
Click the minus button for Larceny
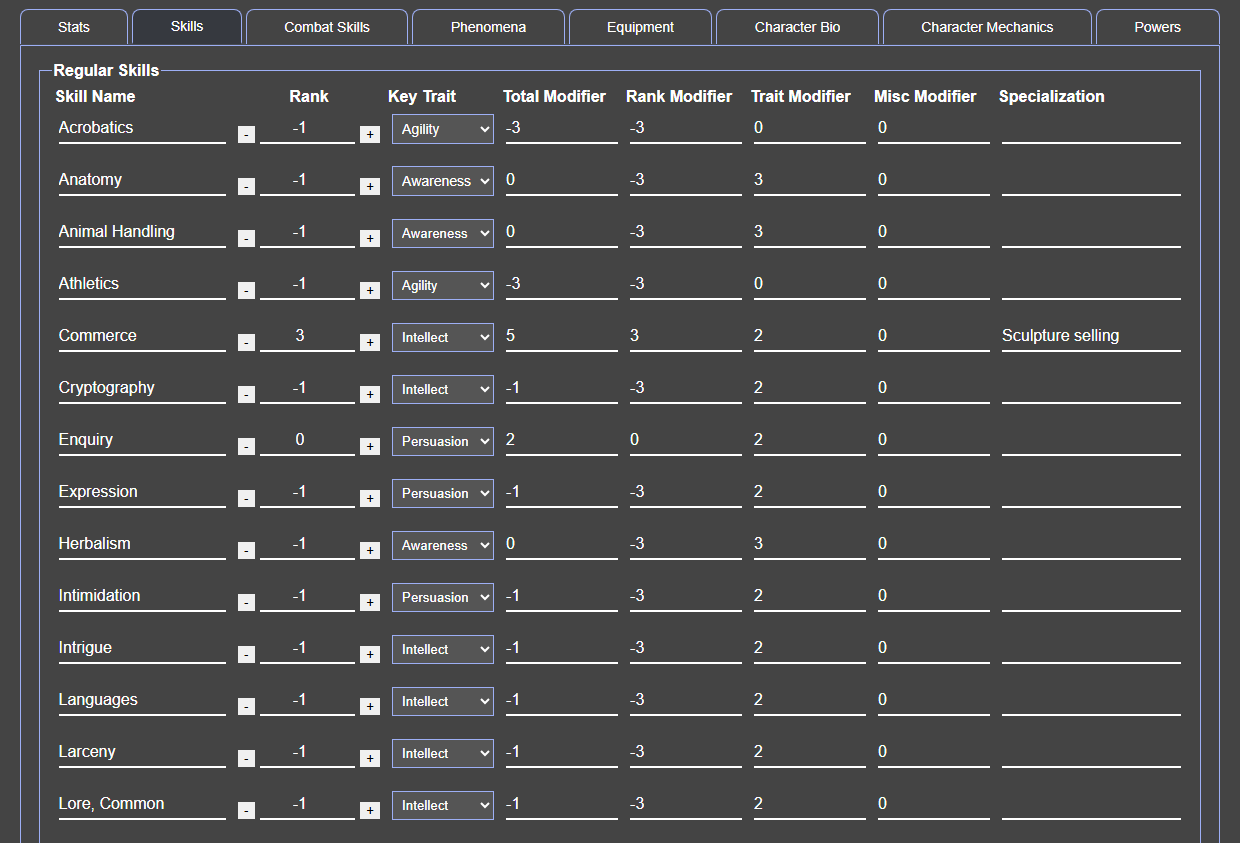[x=246, y=758]
